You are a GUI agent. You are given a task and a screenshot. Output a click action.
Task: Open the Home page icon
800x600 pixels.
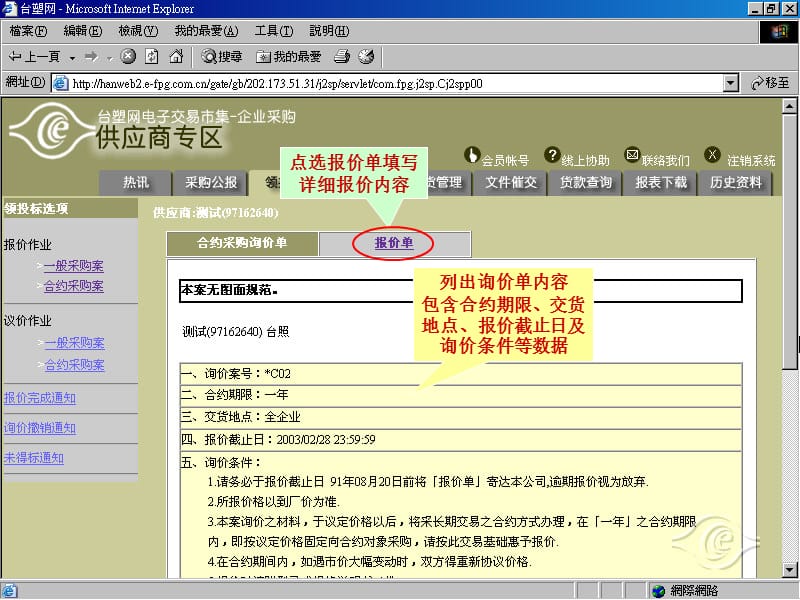pyautogui.click(x=176, y=56)
